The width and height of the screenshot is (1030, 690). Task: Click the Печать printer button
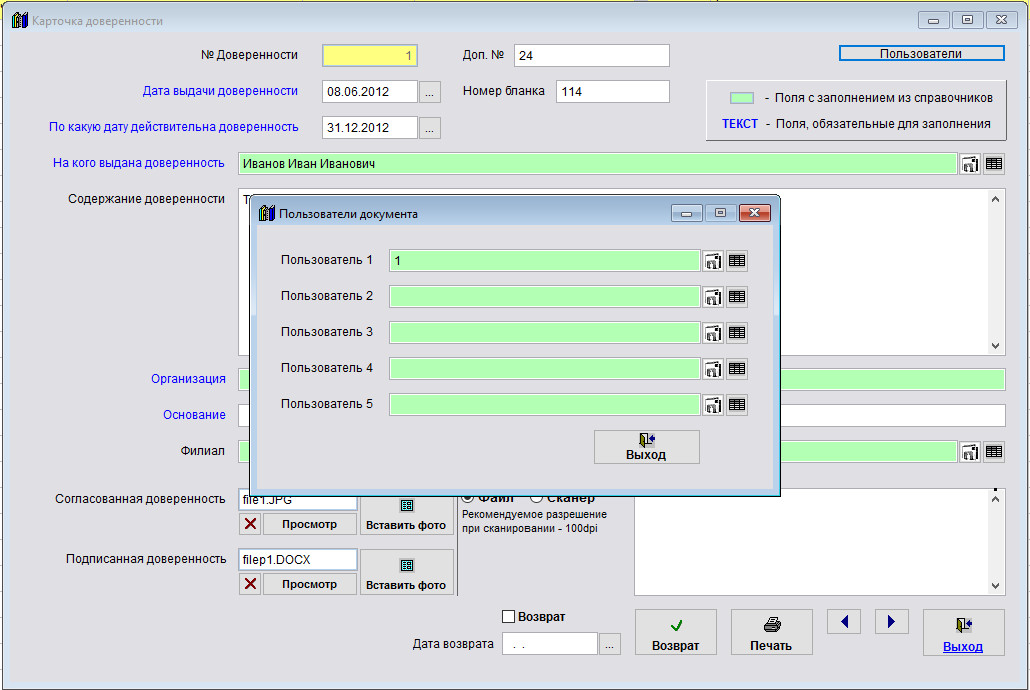pyautogui.click(x=771, y=633)
